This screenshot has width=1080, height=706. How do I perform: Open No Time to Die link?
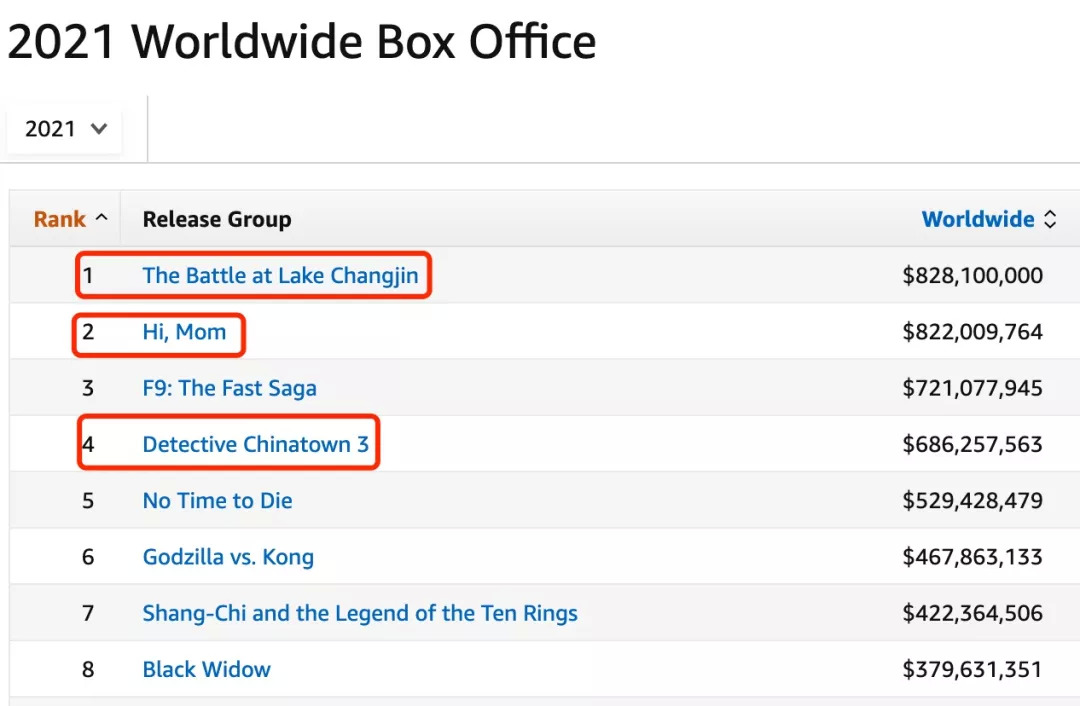coord(217,501)
